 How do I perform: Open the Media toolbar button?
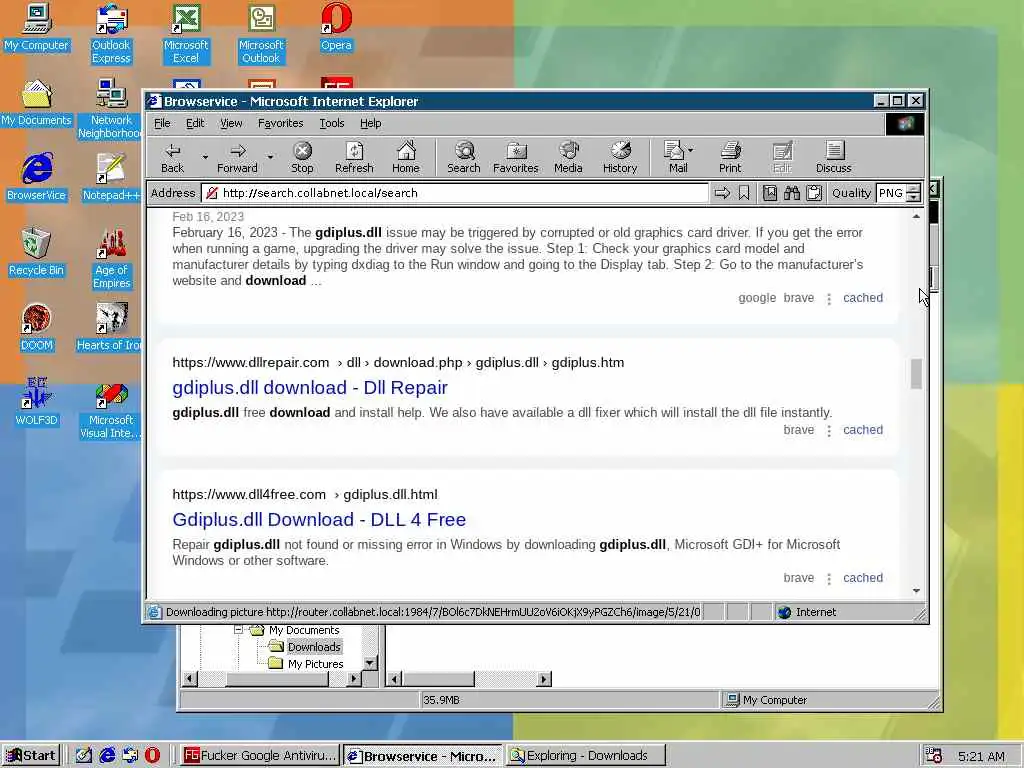point(568,157)
